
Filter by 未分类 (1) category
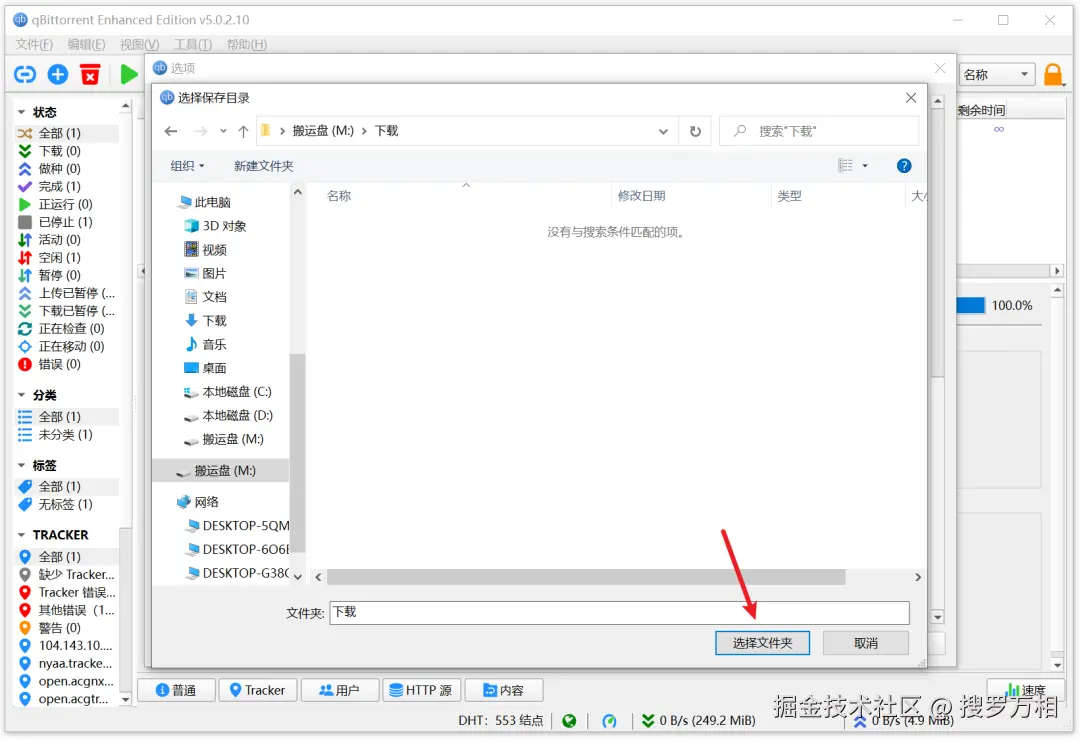(65, 435)
